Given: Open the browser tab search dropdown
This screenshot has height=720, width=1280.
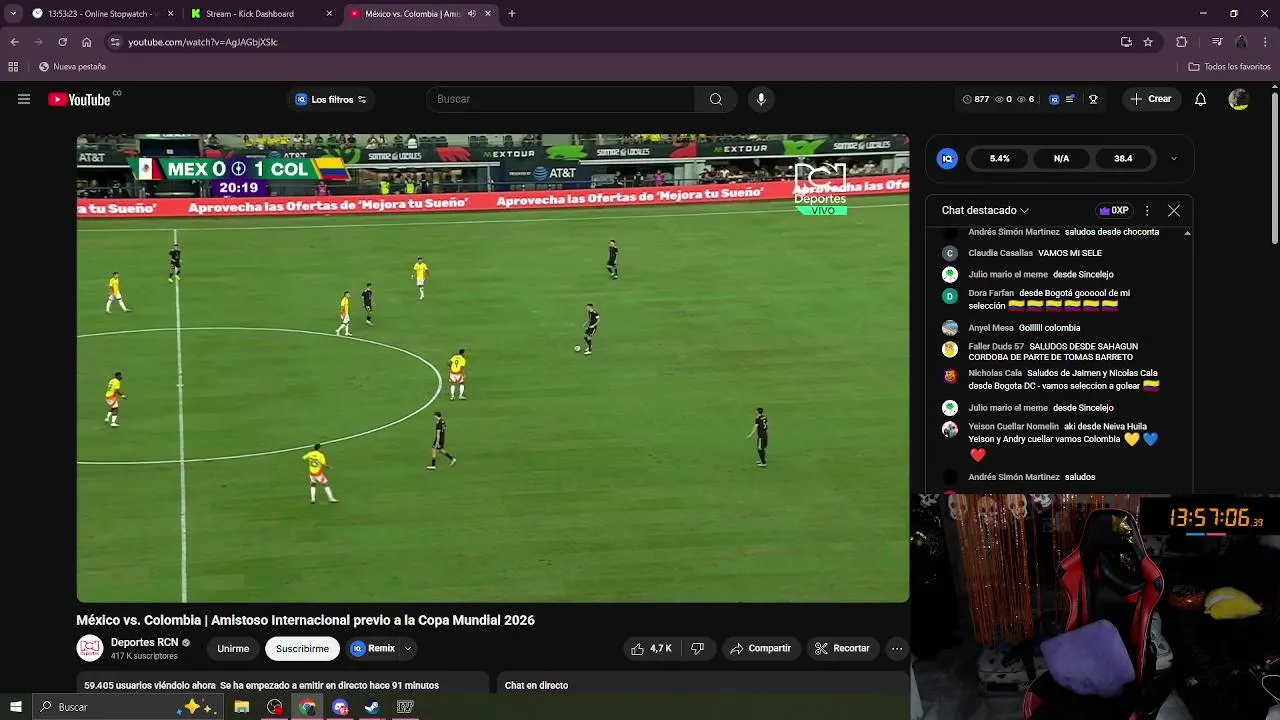Looking at the screenshot, I should pos(13,14).
